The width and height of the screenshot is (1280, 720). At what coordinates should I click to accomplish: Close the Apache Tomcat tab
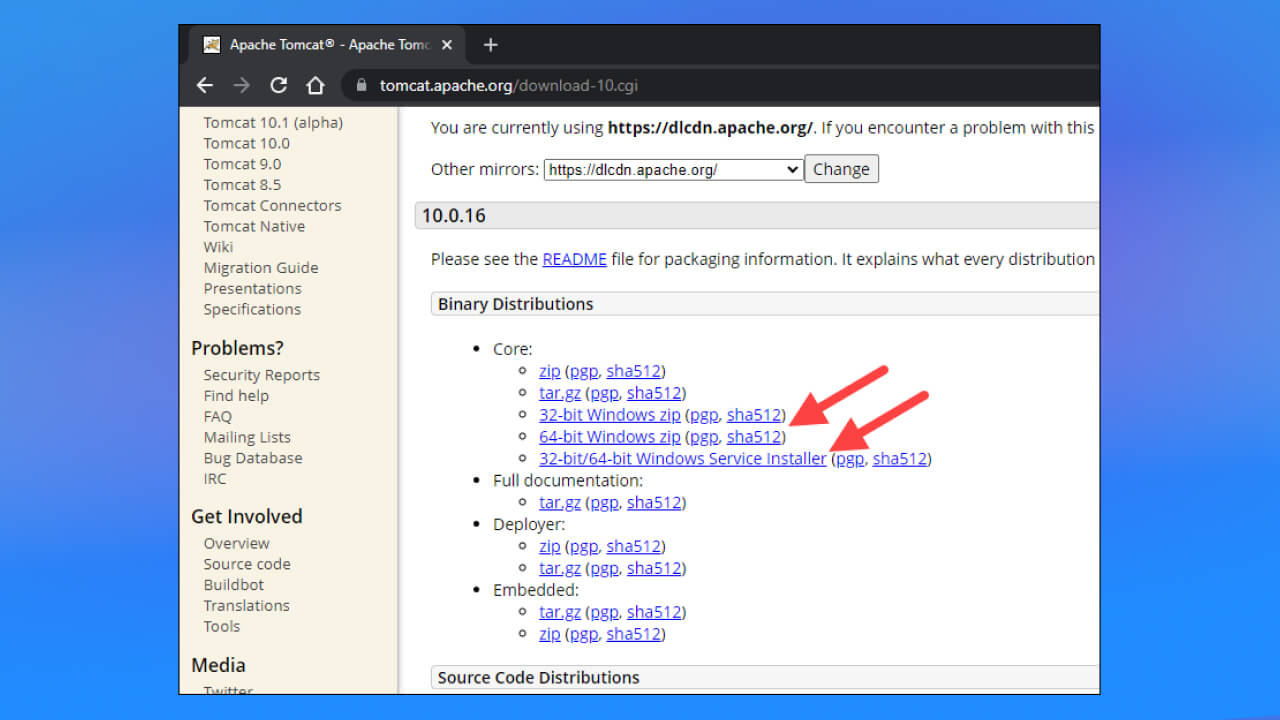pyautogui.click(x=447, y=45)
